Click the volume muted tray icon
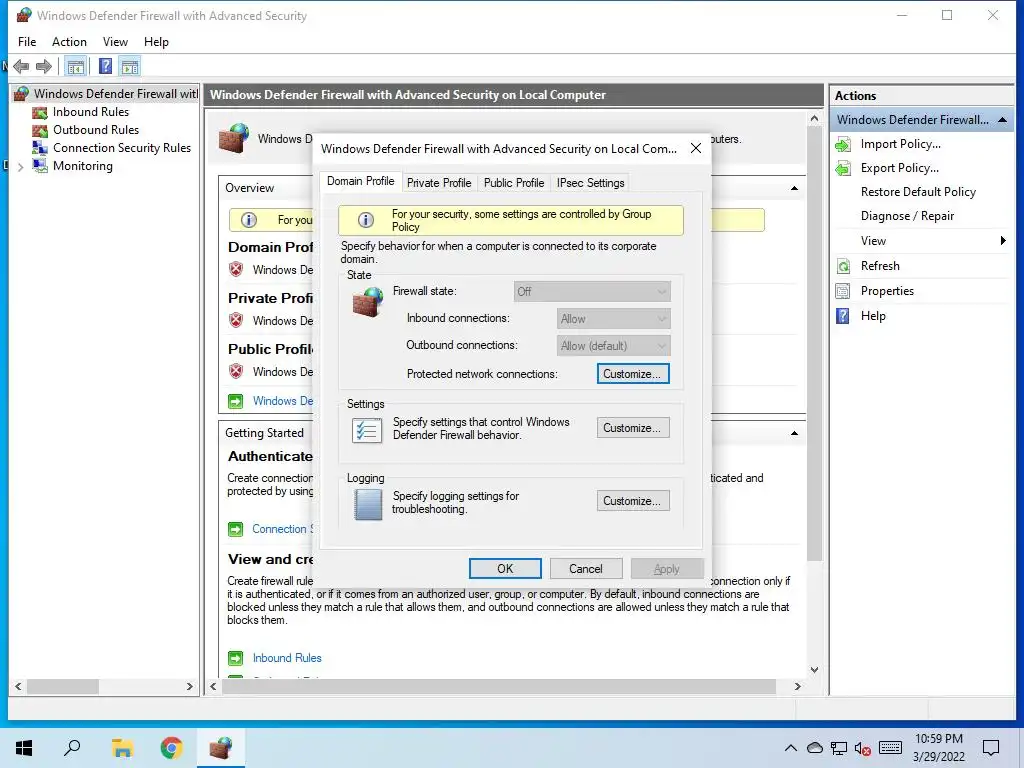 (863, 748)
